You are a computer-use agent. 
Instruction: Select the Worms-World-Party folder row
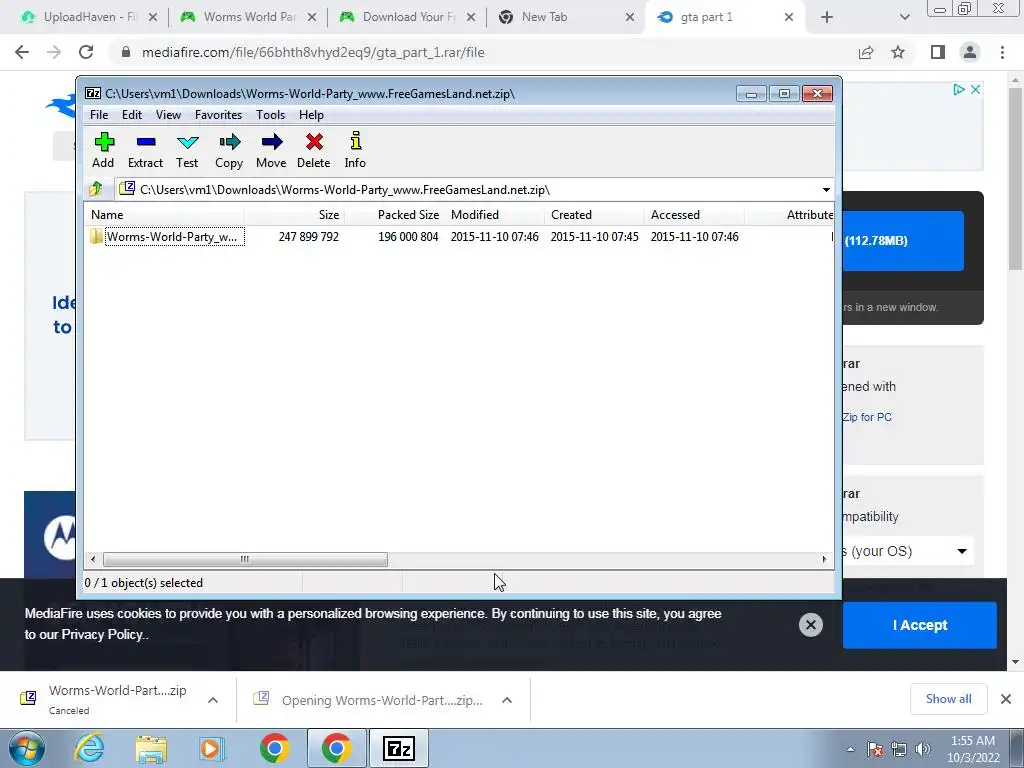tap(167, 236)
